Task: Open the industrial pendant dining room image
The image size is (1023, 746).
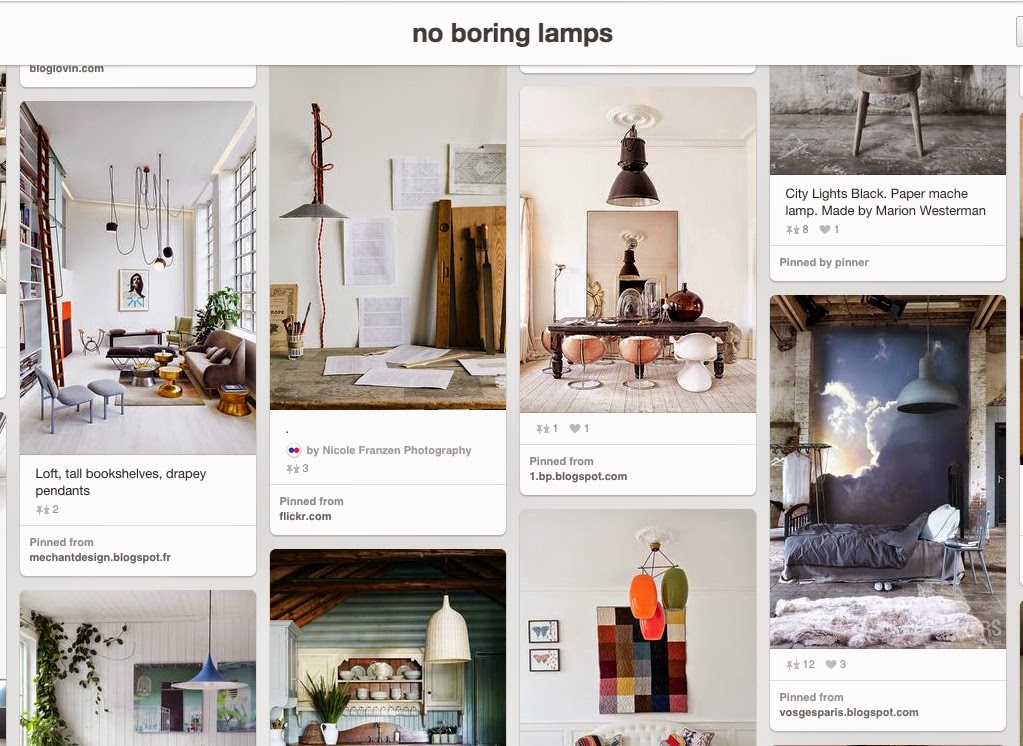Action: tap(638, 250)
